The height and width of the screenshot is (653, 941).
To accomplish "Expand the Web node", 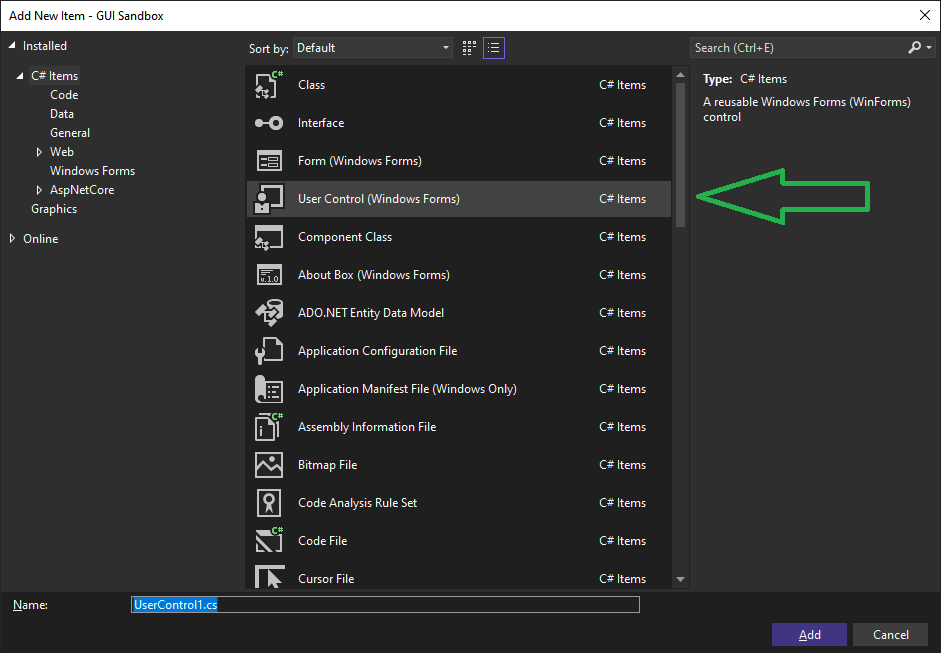I will (41, 151).
